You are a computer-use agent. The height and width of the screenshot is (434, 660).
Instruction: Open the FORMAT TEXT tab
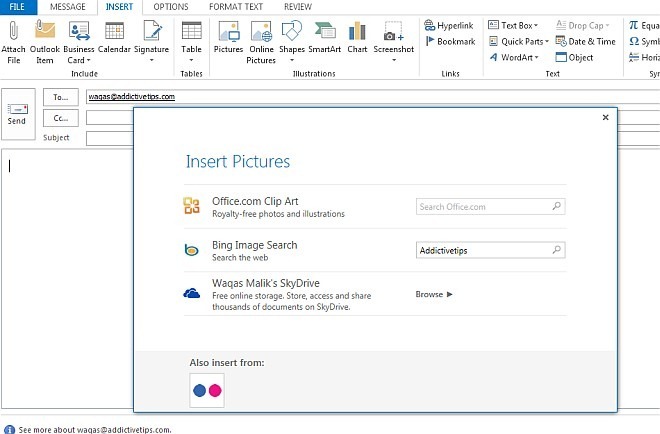coord(236,7)
